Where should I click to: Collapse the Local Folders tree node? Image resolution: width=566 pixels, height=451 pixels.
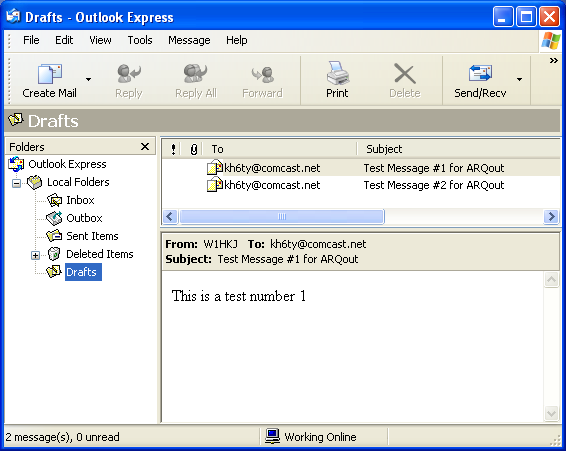click(17, 183)
